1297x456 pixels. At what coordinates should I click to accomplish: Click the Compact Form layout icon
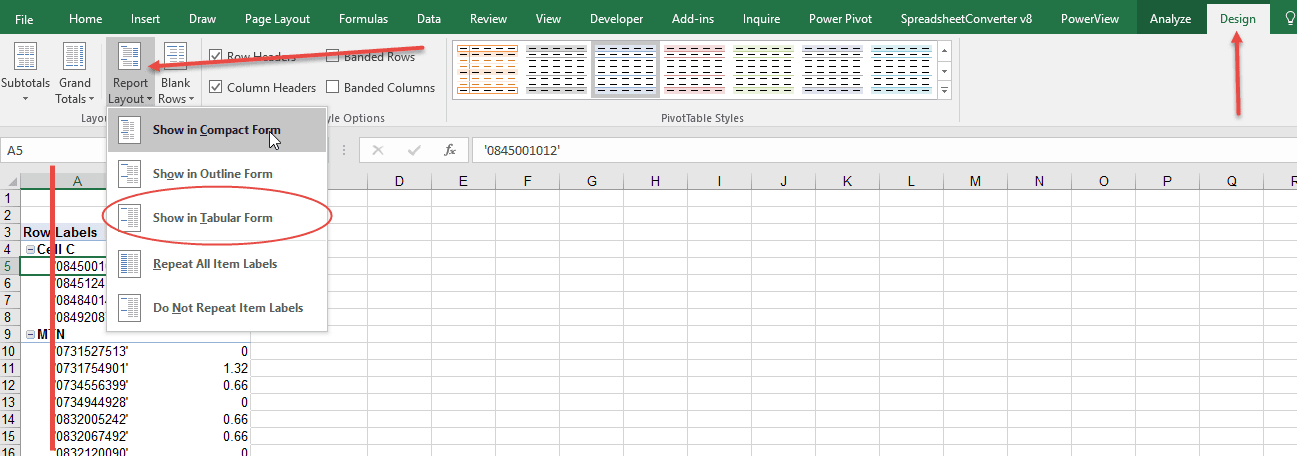[130, 130]
